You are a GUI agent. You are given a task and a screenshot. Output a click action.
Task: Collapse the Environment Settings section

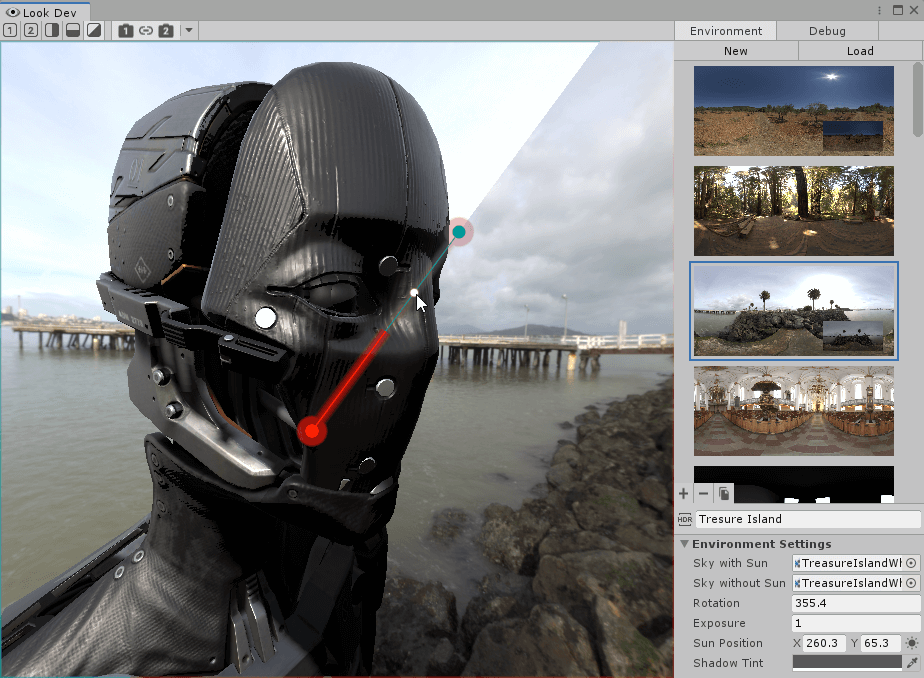[685, 544]
